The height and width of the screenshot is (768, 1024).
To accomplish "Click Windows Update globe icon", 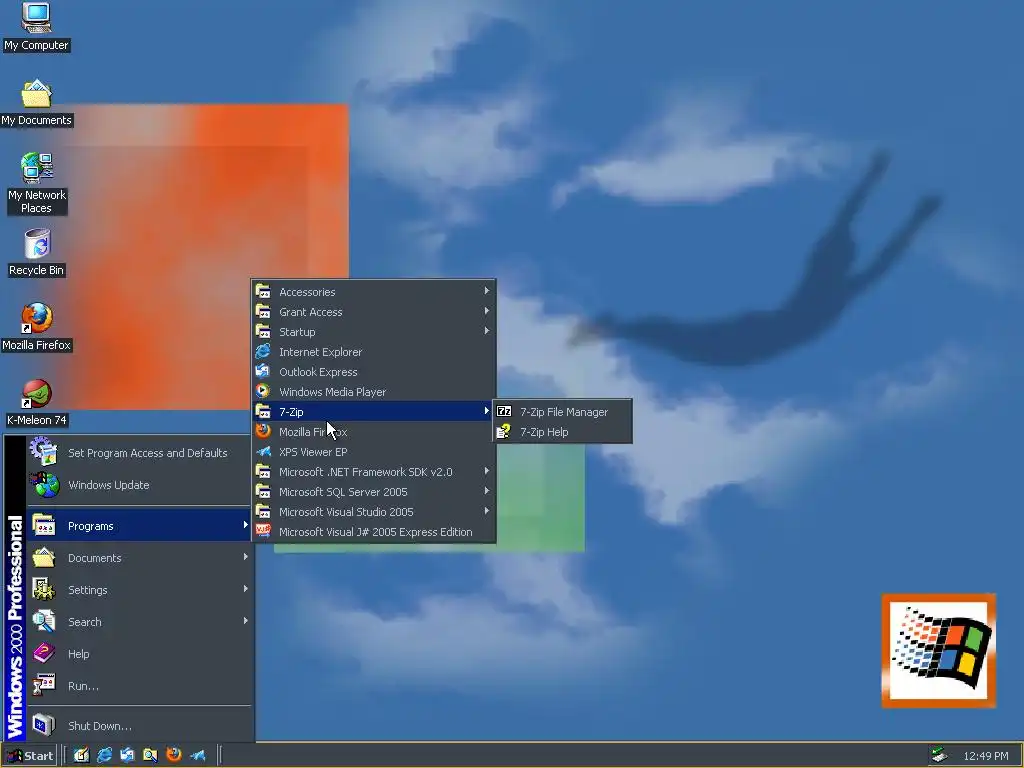I will pyautogui.click(x=44, y=485).
